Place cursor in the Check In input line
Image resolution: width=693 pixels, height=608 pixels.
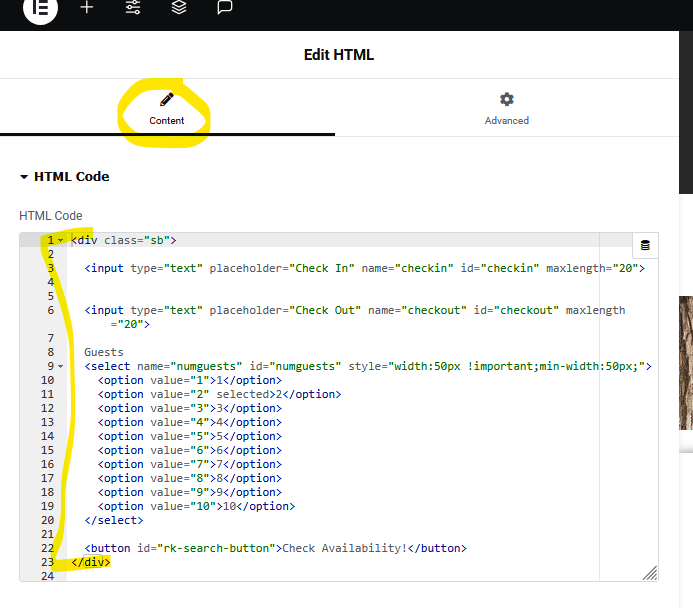click(360, 268)
